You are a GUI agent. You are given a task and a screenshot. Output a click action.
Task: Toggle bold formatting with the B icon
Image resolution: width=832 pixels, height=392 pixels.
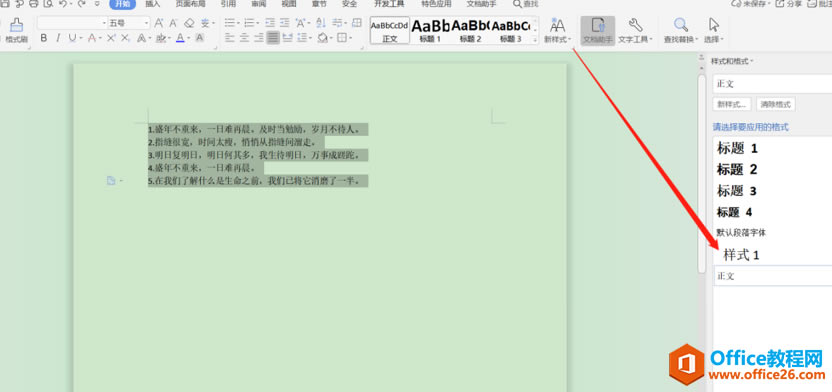pyautogui.click(x=44, y=38)
